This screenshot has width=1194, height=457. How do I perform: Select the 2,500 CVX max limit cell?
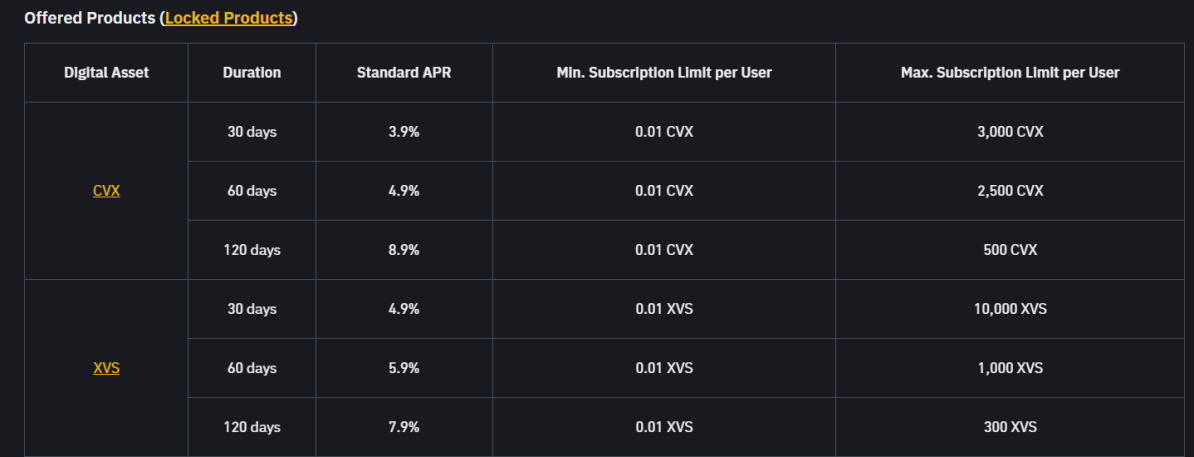[1010, 191]
